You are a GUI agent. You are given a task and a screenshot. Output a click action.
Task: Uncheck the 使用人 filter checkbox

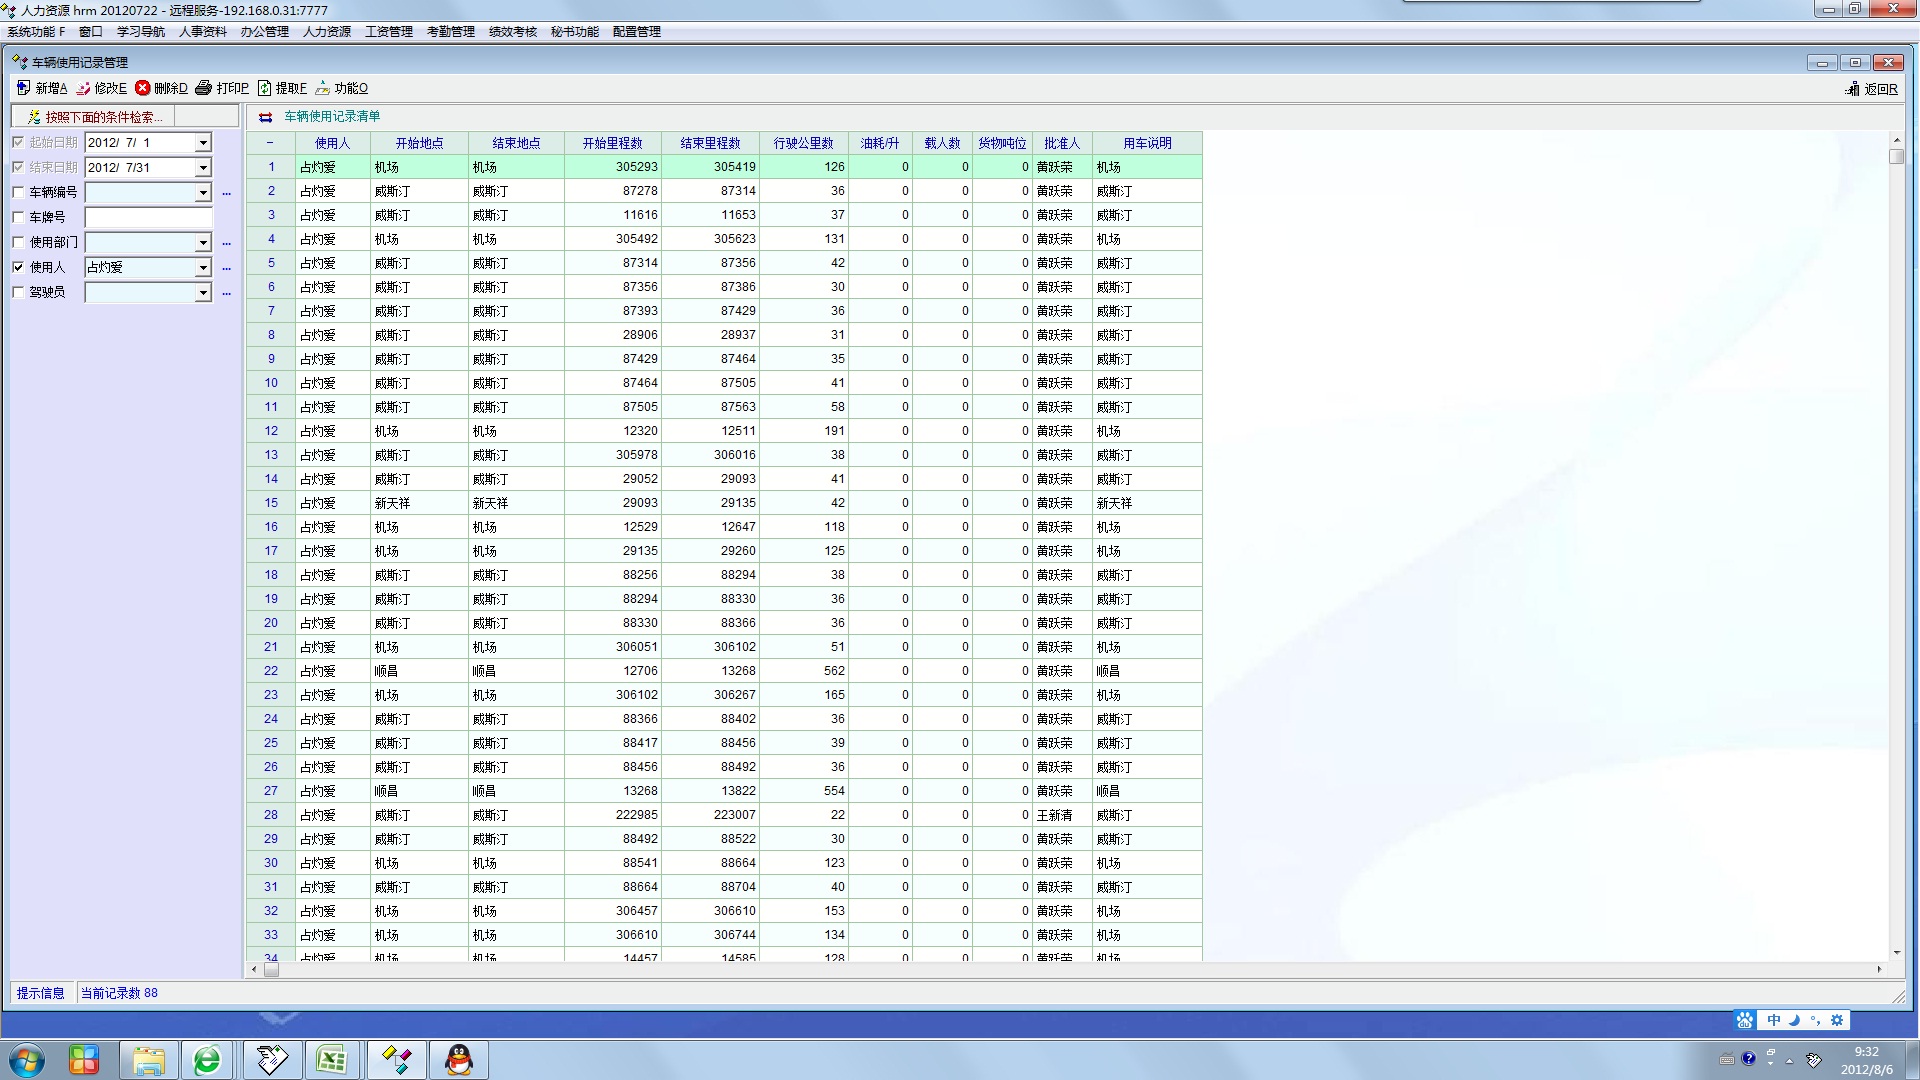point(18,267)
